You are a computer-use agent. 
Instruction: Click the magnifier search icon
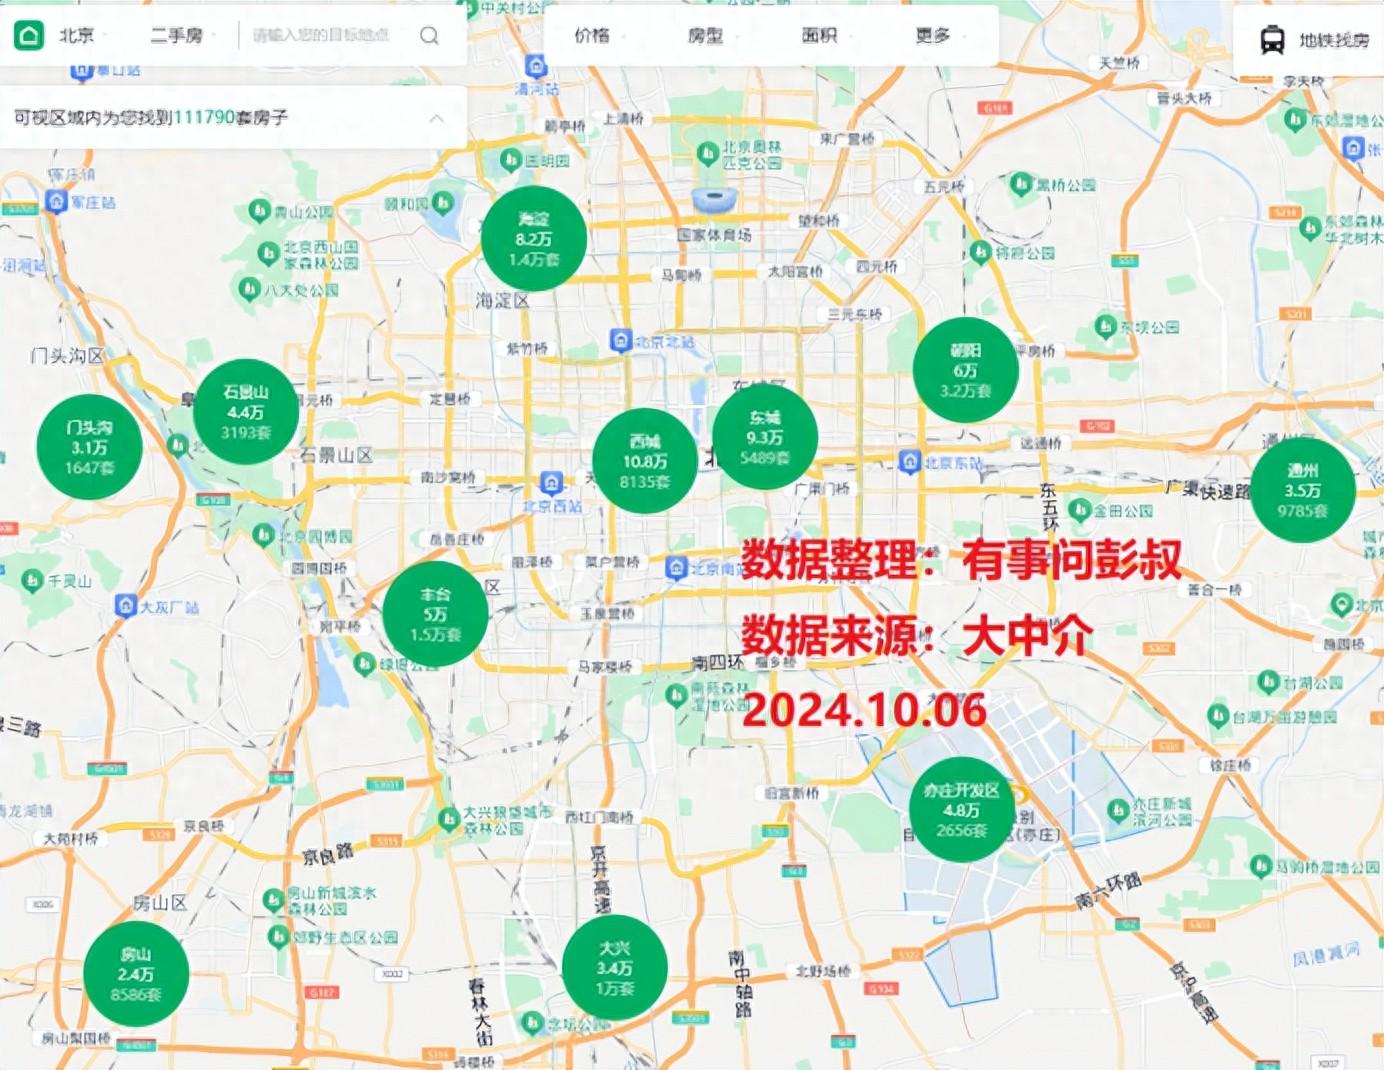pyautogui.click(x=429, y=36)
